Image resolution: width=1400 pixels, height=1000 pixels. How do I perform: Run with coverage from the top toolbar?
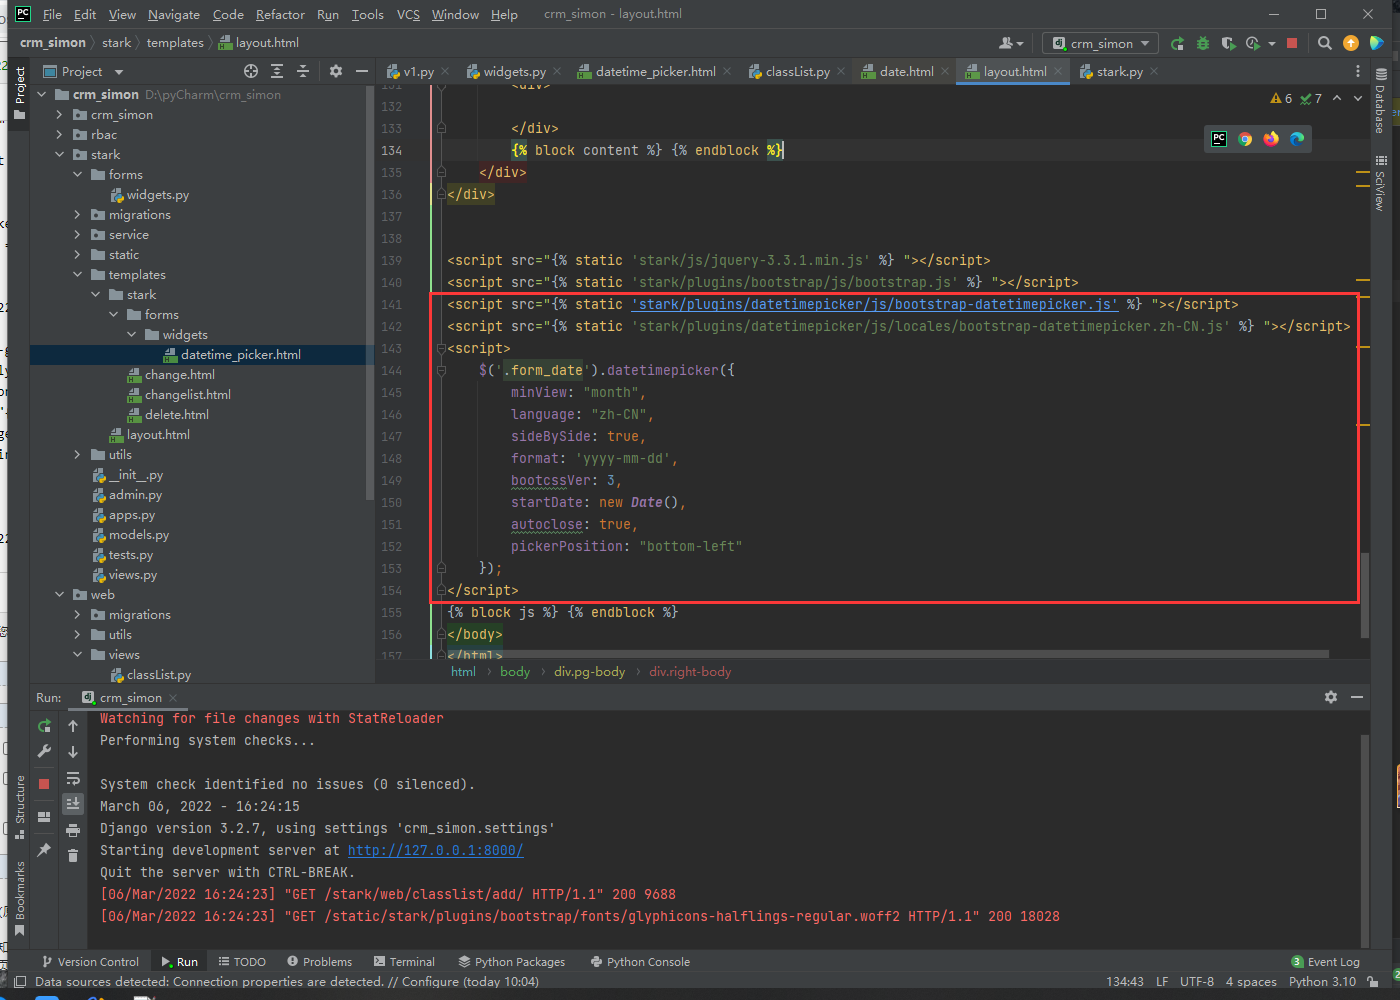pos(1228,43)
